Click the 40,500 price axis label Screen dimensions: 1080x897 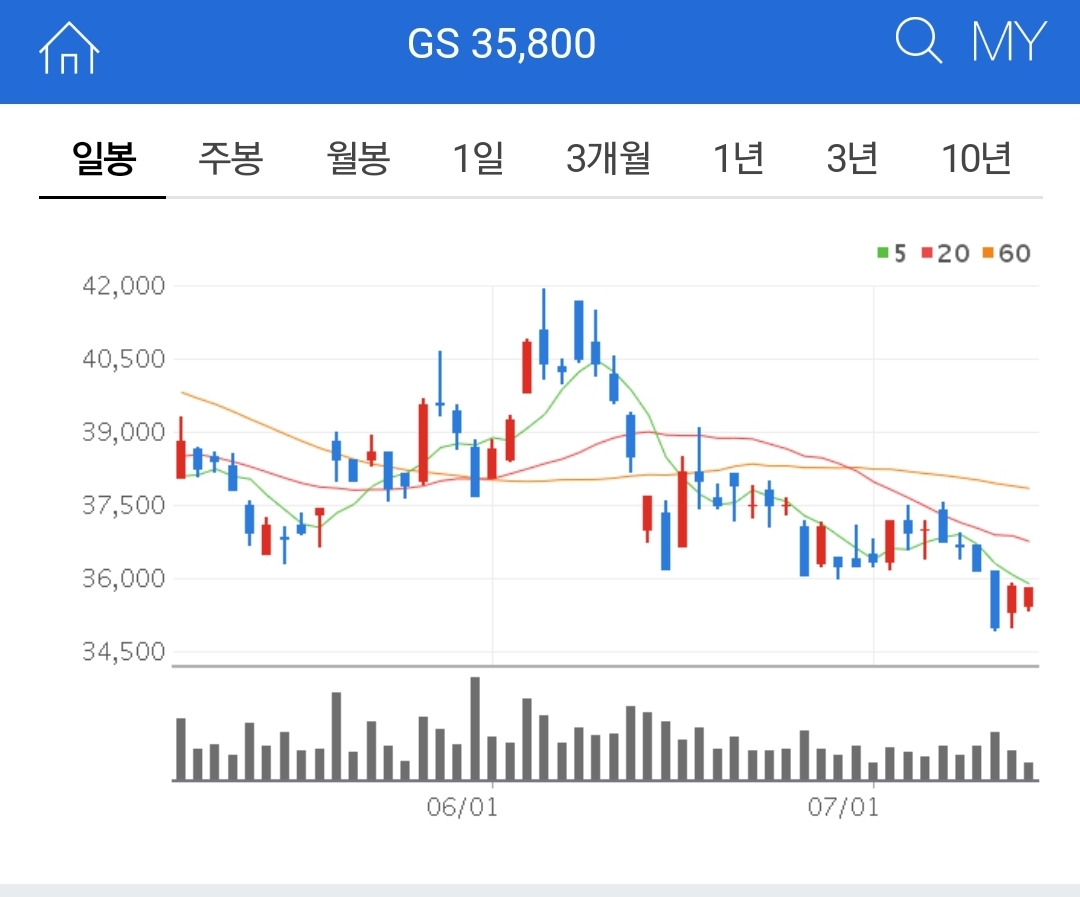pos(124,358)
